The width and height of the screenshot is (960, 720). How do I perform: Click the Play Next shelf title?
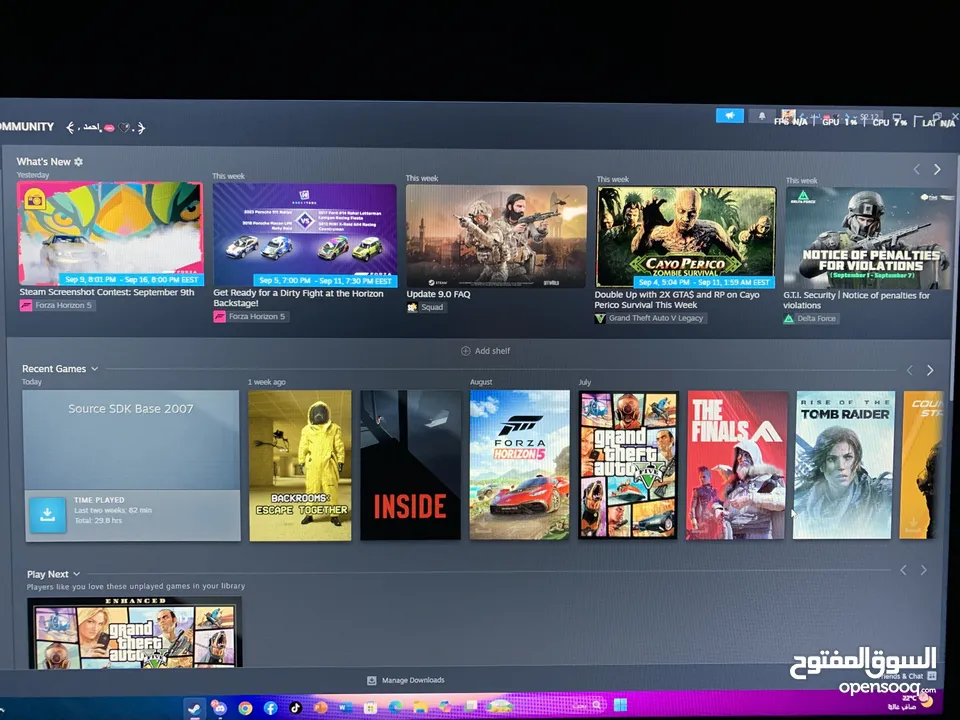pos(47,574)
